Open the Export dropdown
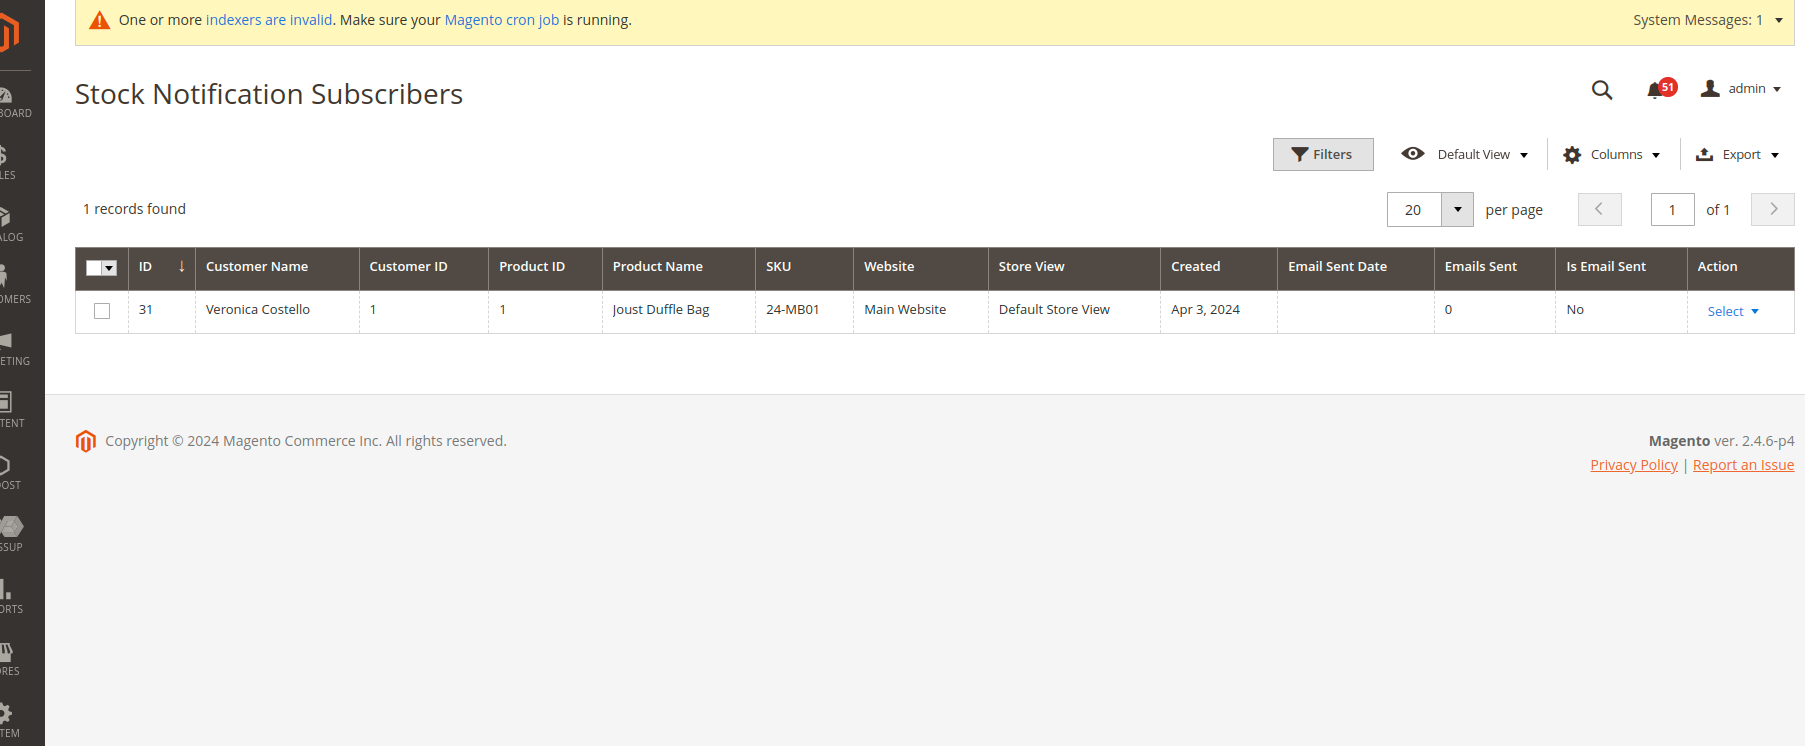 [1737, 155]
